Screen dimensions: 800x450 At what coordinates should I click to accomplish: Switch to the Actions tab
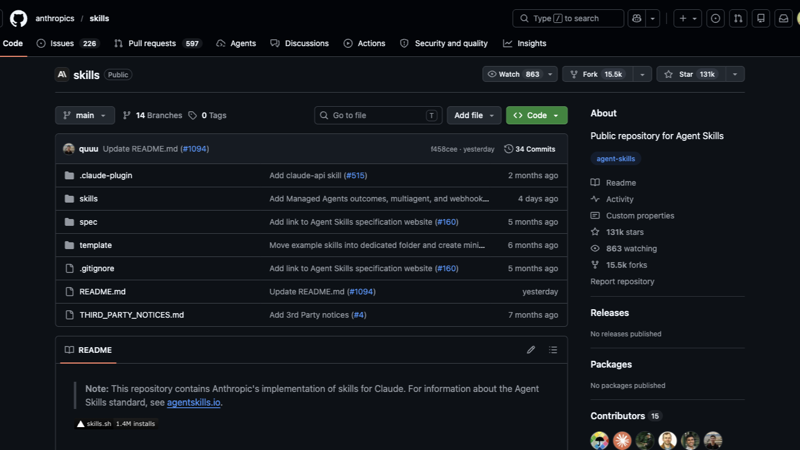(x=364, y=43)
